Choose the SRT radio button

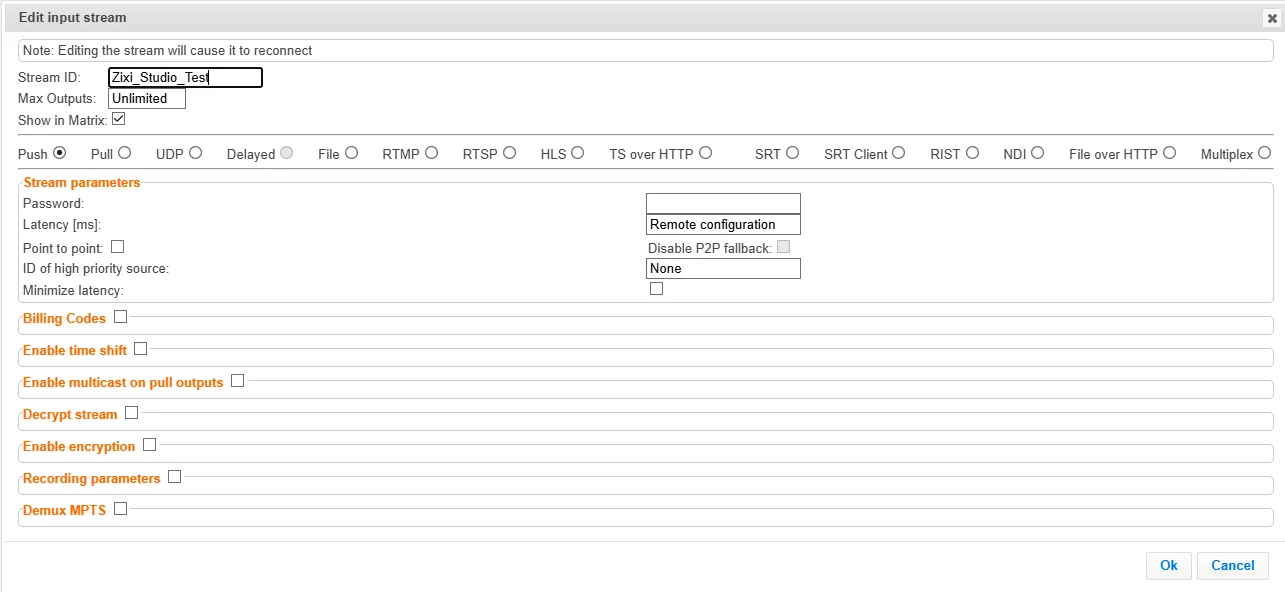tap(792, 153)
